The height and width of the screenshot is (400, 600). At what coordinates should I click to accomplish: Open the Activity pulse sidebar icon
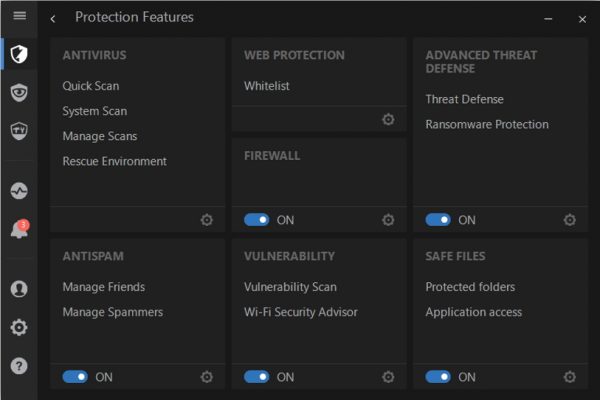pyautogui.click(x=19, y=191)
